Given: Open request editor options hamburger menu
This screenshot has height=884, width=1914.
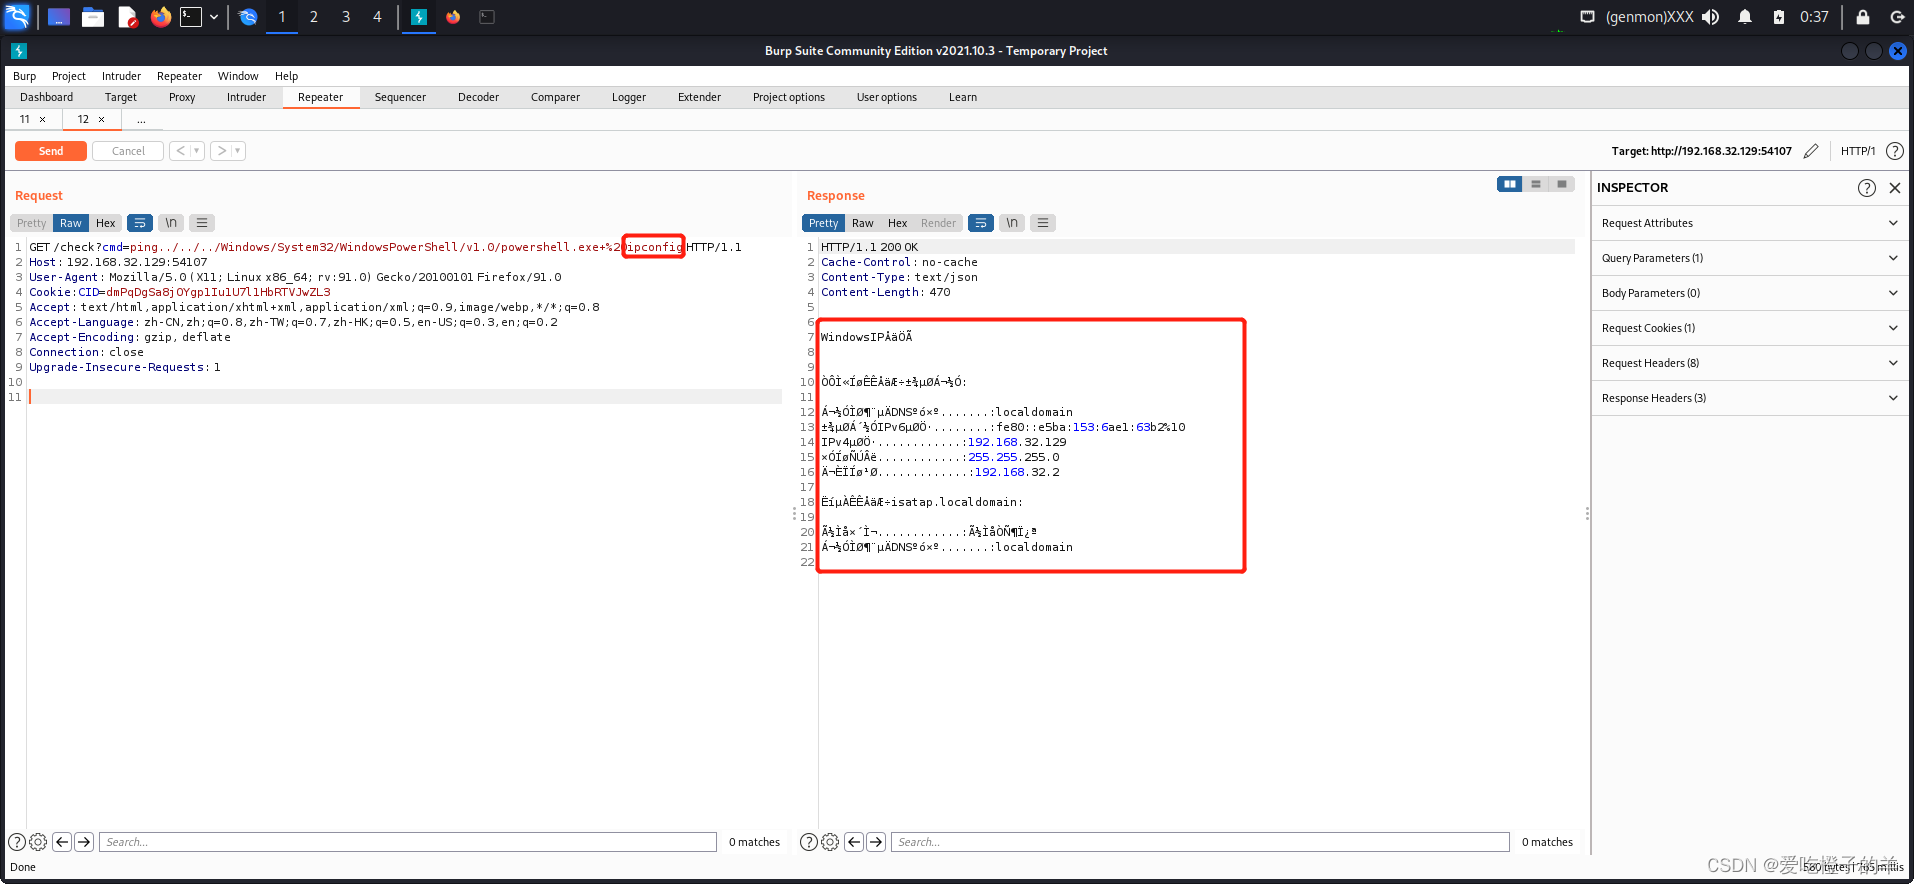Looking at the screenshot, I should point(202,223).
